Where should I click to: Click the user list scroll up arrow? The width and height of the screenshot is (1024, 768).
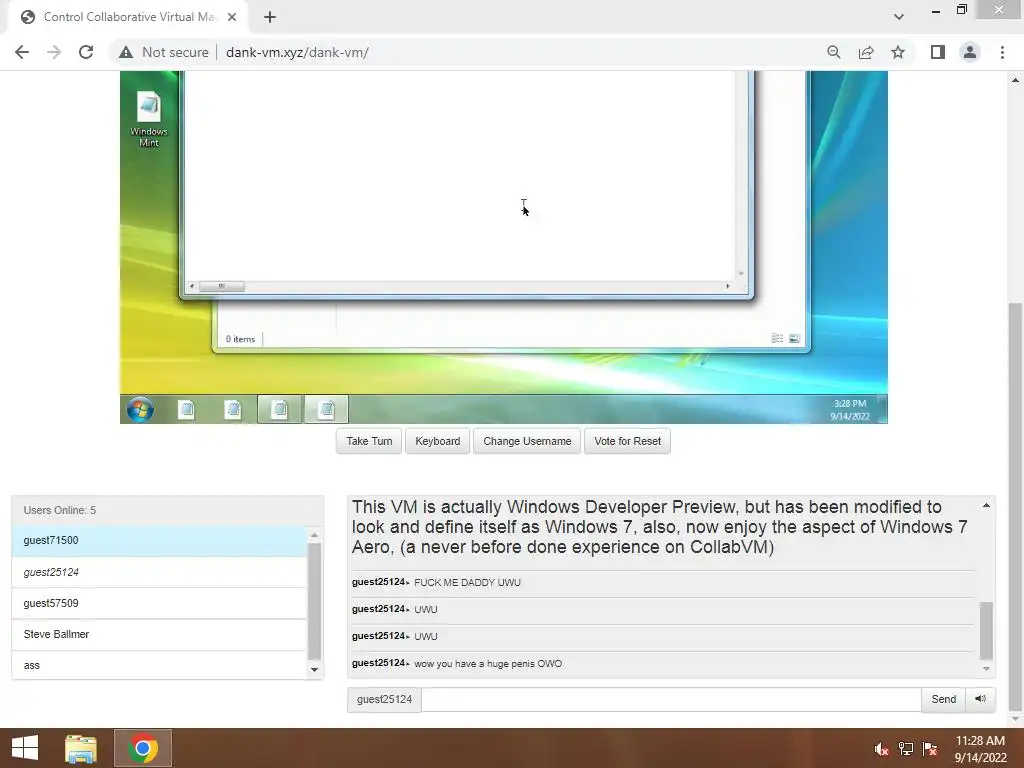(x=314, y=535)
